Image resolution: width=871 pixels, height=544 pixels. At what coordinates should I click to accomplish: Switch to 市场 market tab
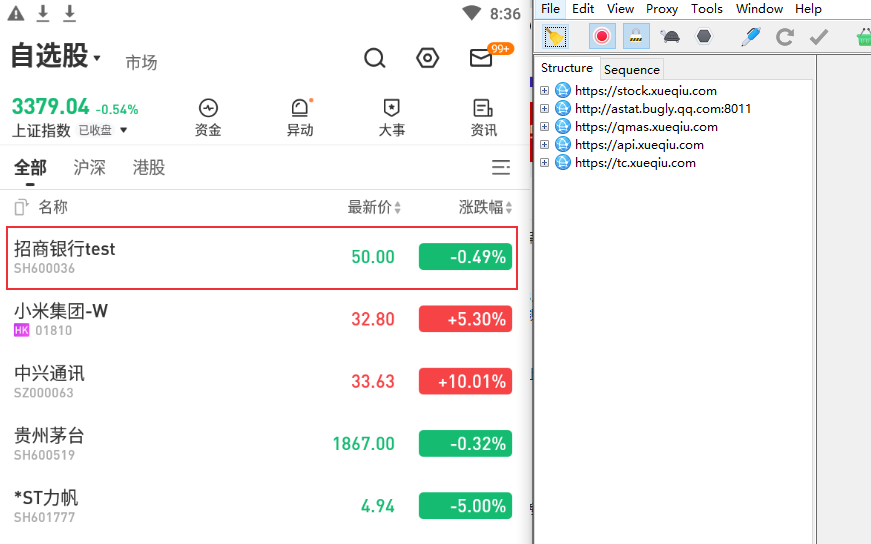click(141, 62)
